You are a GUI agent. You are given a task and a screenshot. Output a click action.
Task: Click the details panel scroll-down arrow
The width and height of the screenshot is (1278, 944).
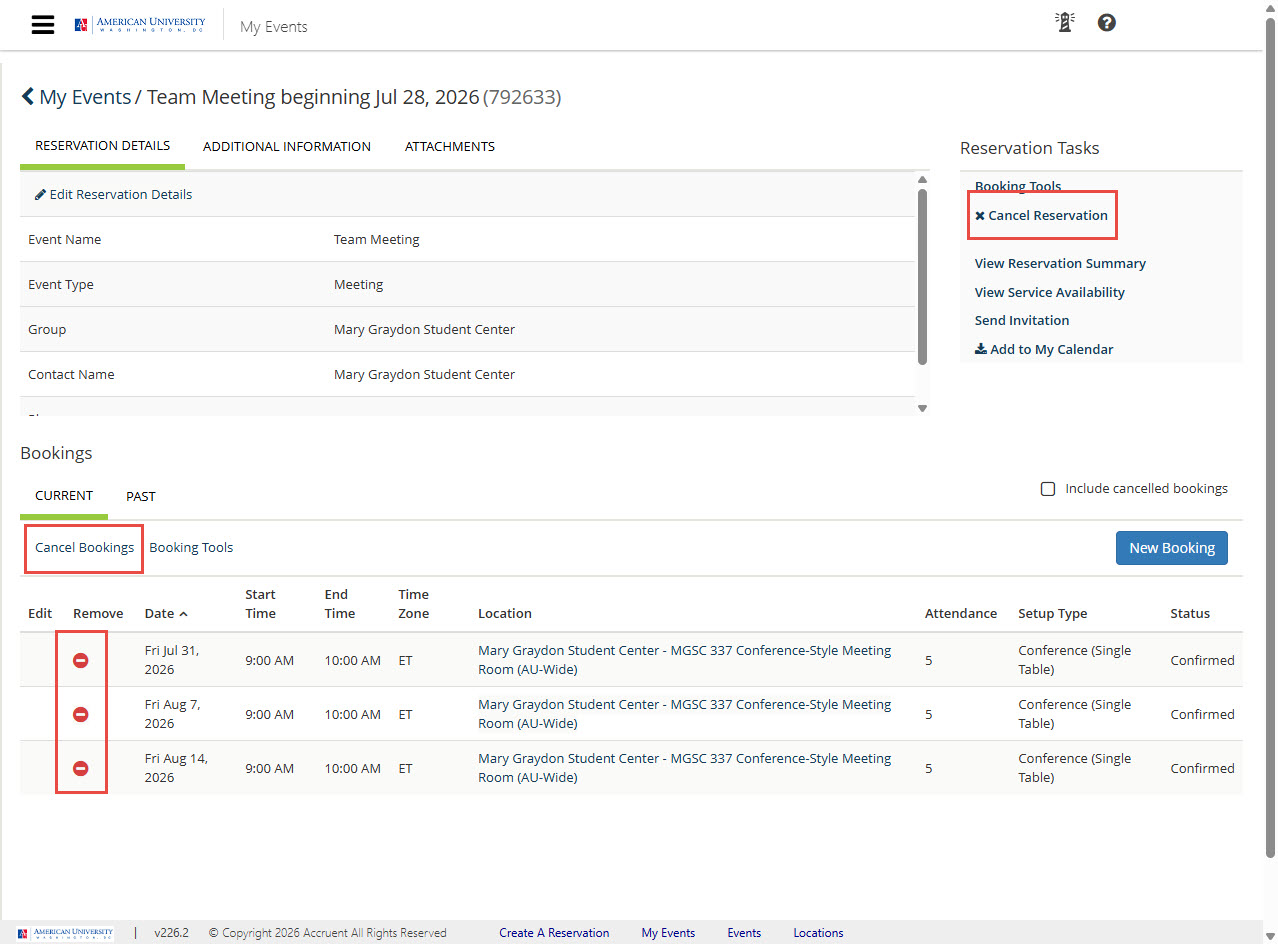[922, 408]
